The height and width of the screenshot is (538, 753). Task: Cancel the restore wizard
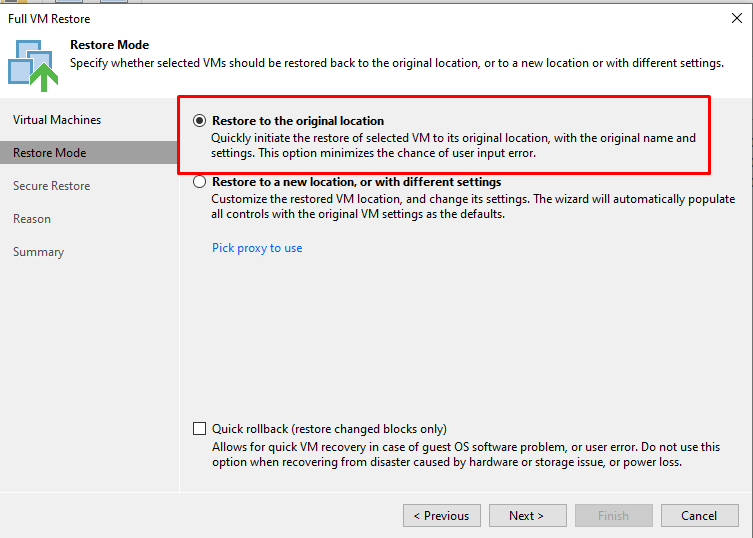tap(700, 515)
